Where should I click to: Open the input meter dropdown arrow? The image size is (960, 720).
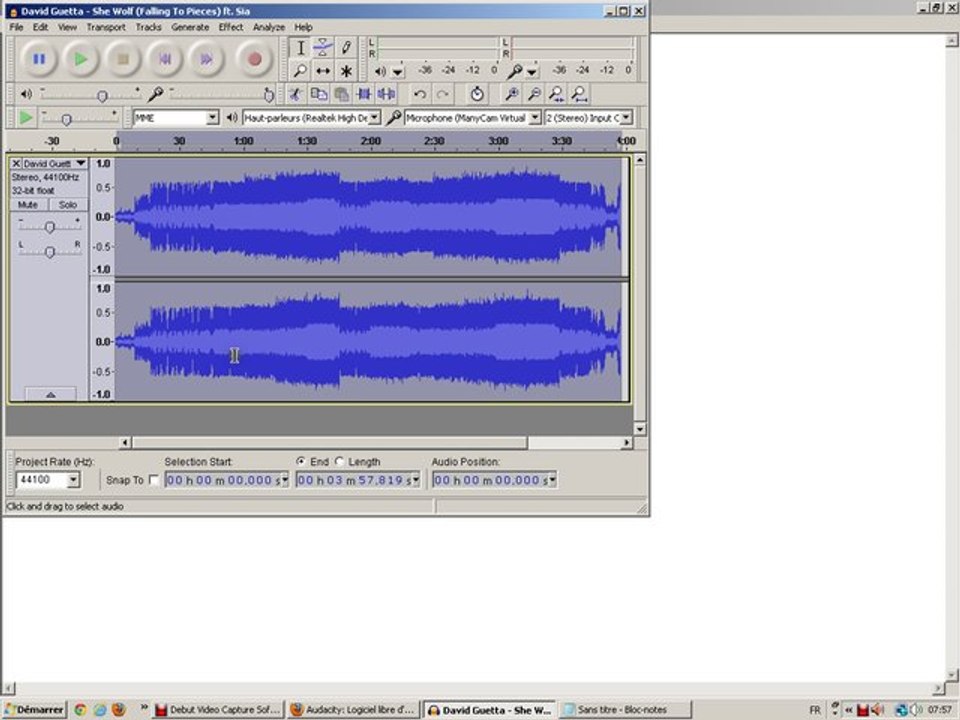(532, 72)
